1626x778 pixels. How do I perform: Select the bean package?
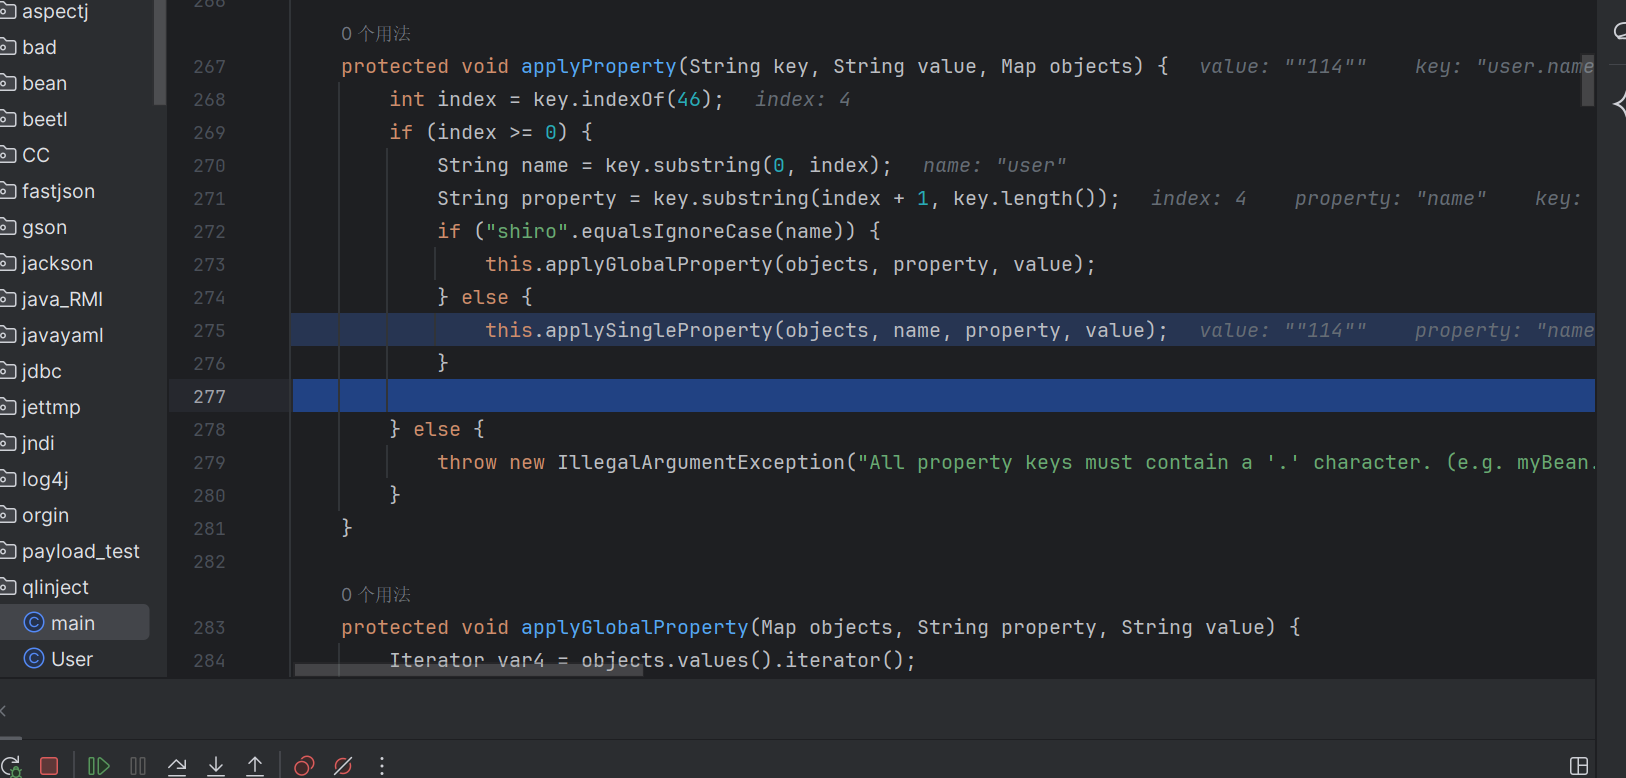tap(44, 83)
